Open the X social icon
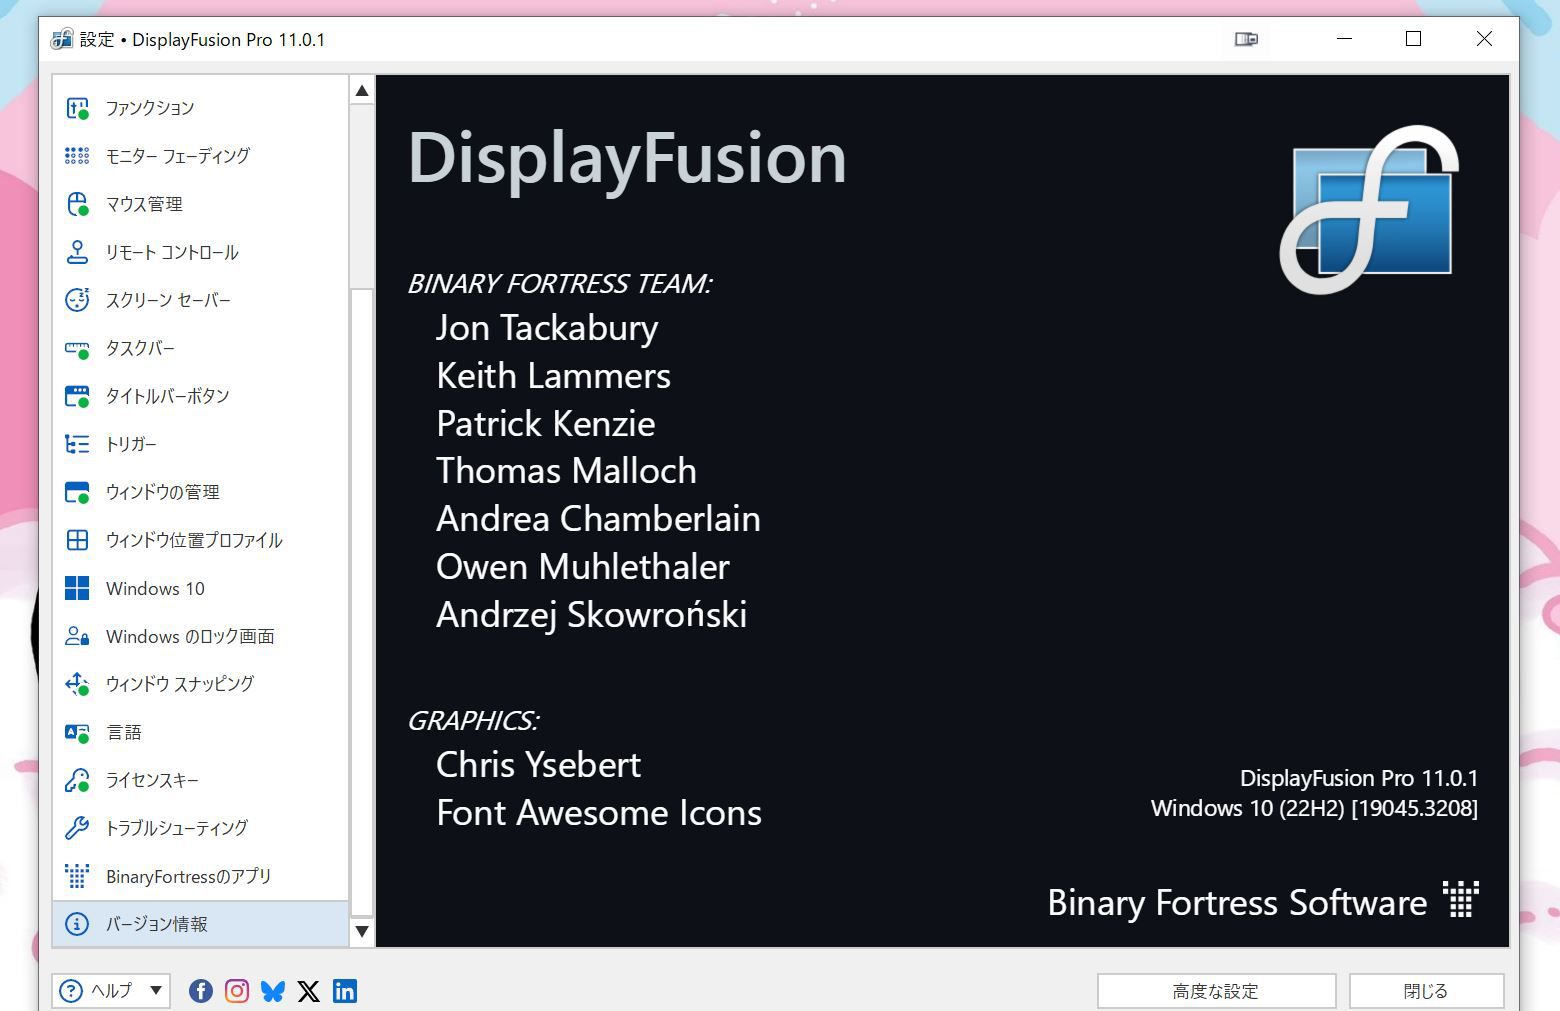 [x=309, y=991]
